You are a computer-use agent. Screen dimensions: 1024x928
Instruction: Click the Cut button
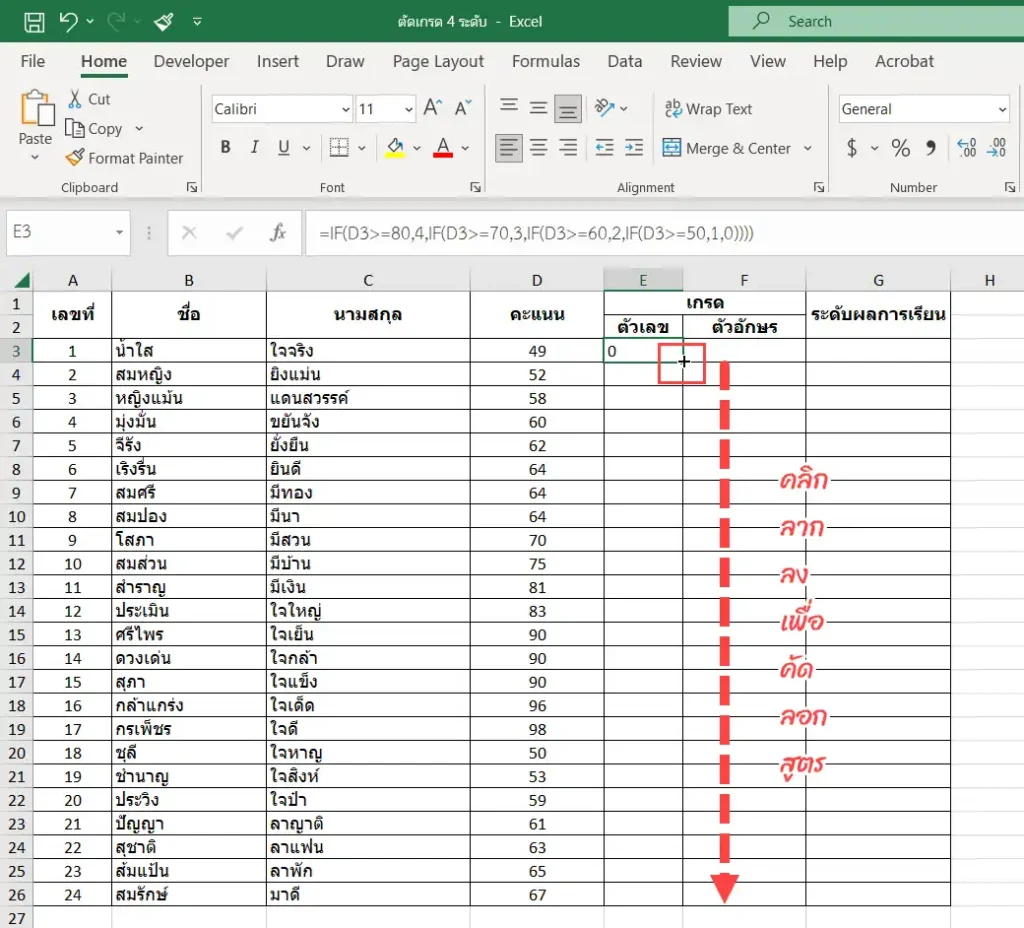coord(89,99)
